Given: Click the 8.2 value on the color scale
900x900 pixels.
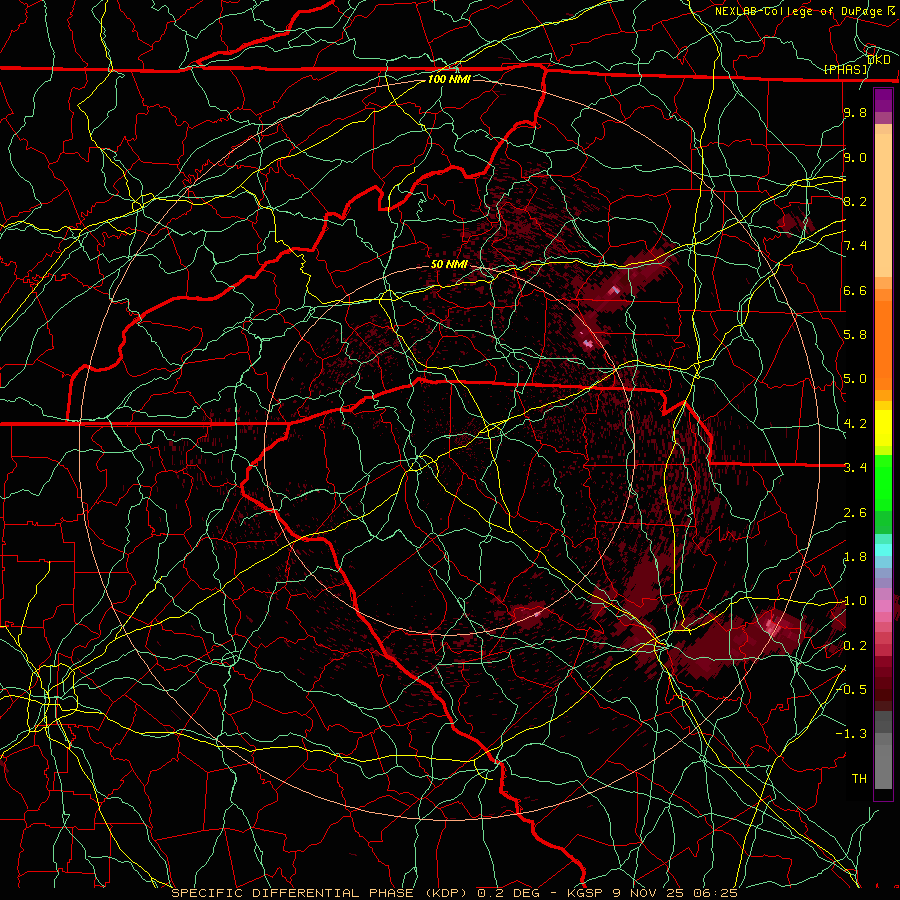Looking at the screenshot, I should (855, 201).
